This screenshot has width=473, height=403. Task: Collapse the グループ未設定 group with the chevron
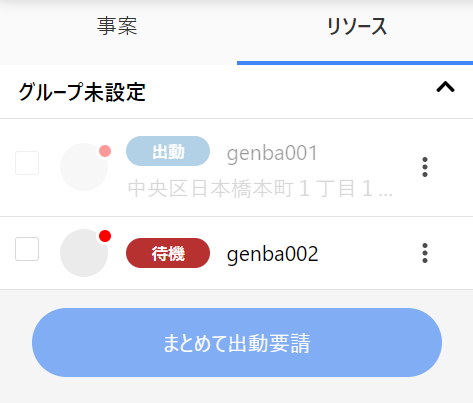point(445,87)
